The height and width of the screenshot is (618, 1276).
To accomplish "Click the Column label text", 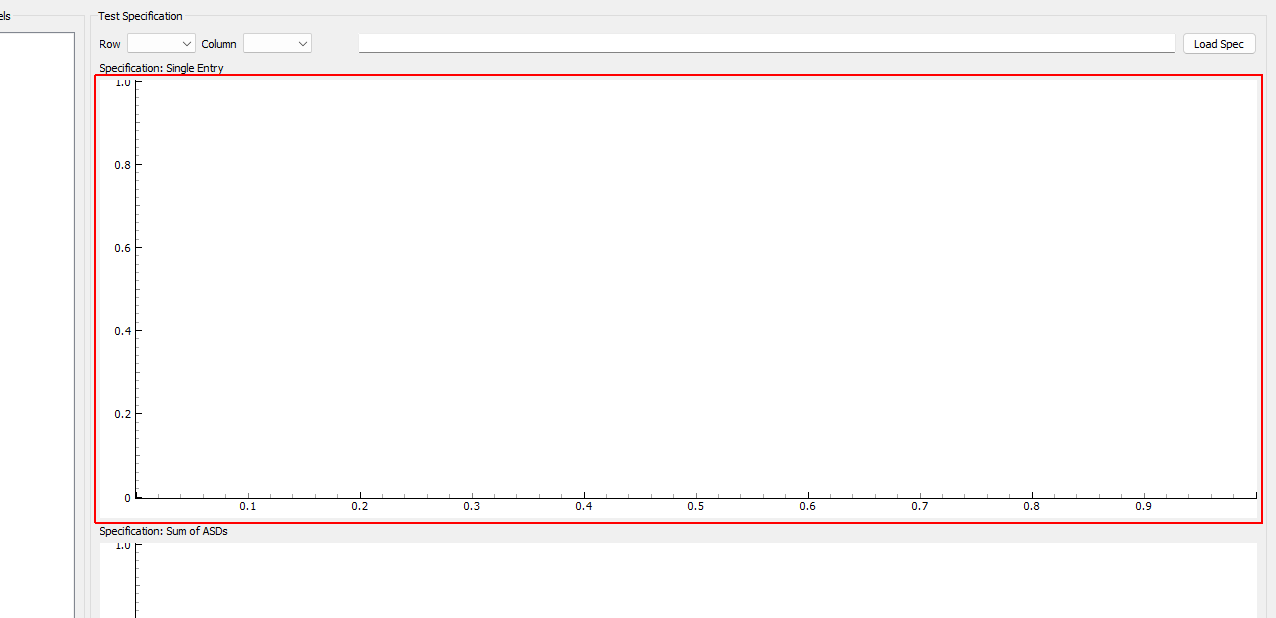I will [219, 43].
